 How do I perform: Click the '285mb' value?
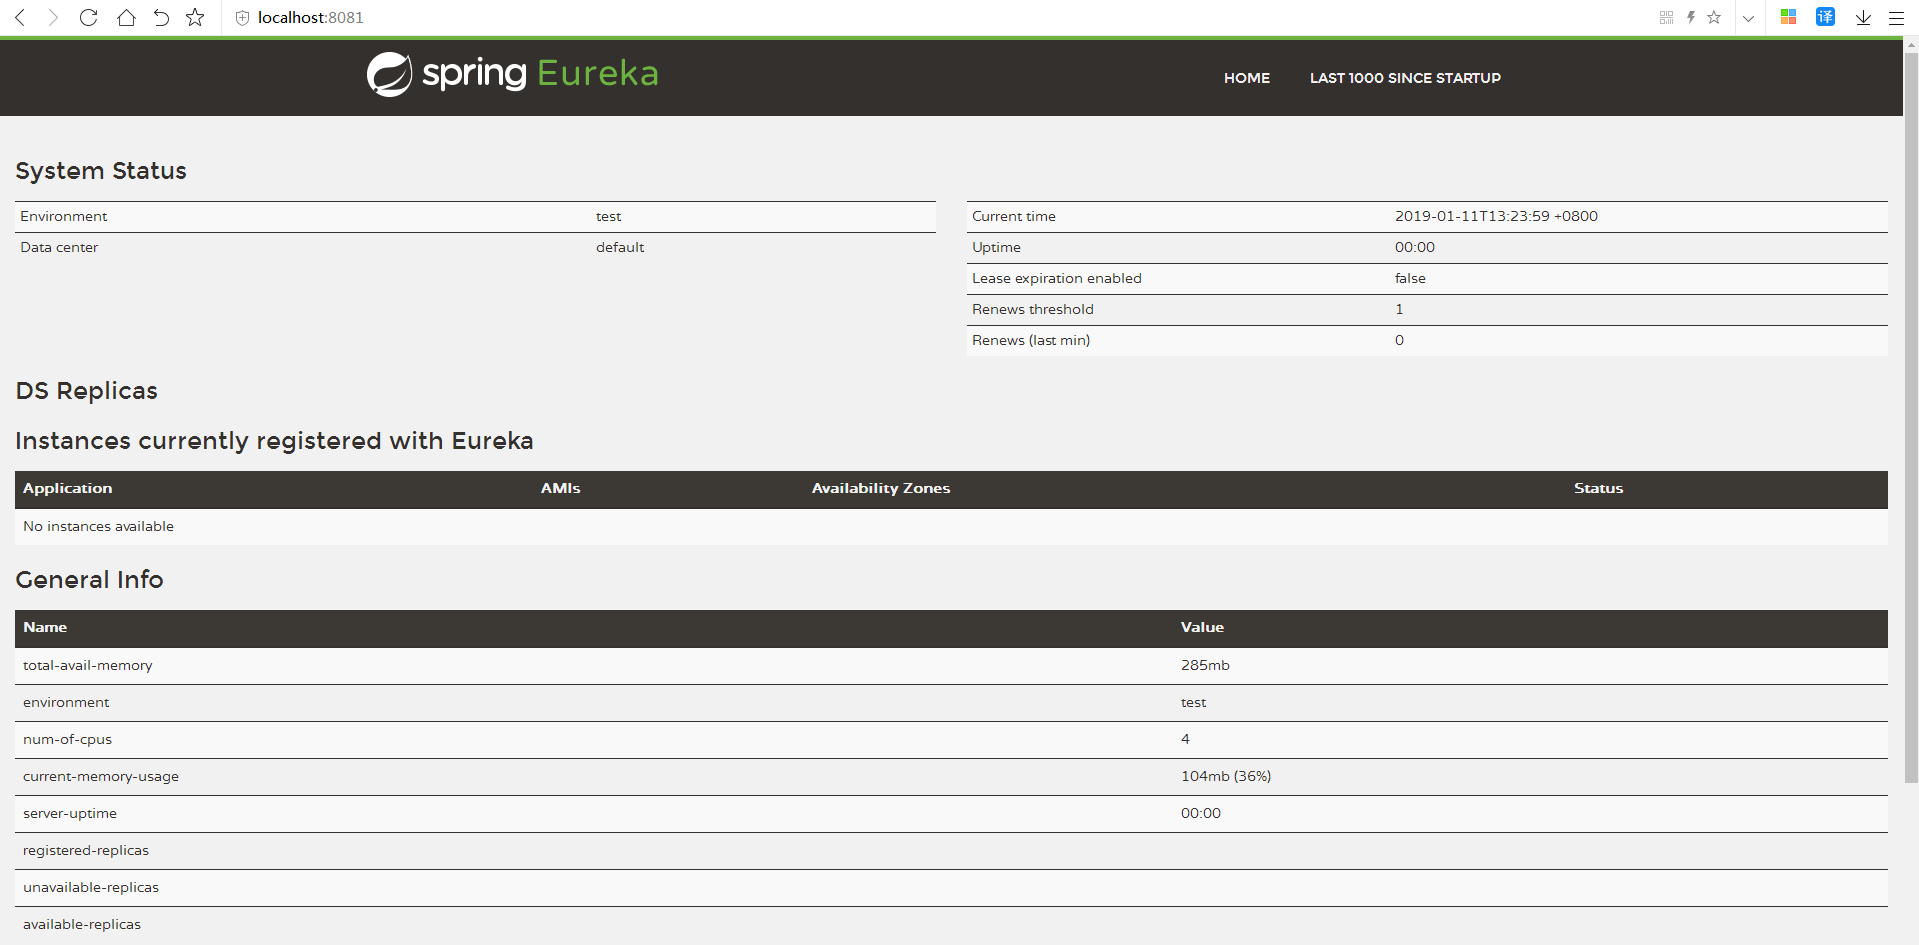(x=1205, y=665)
